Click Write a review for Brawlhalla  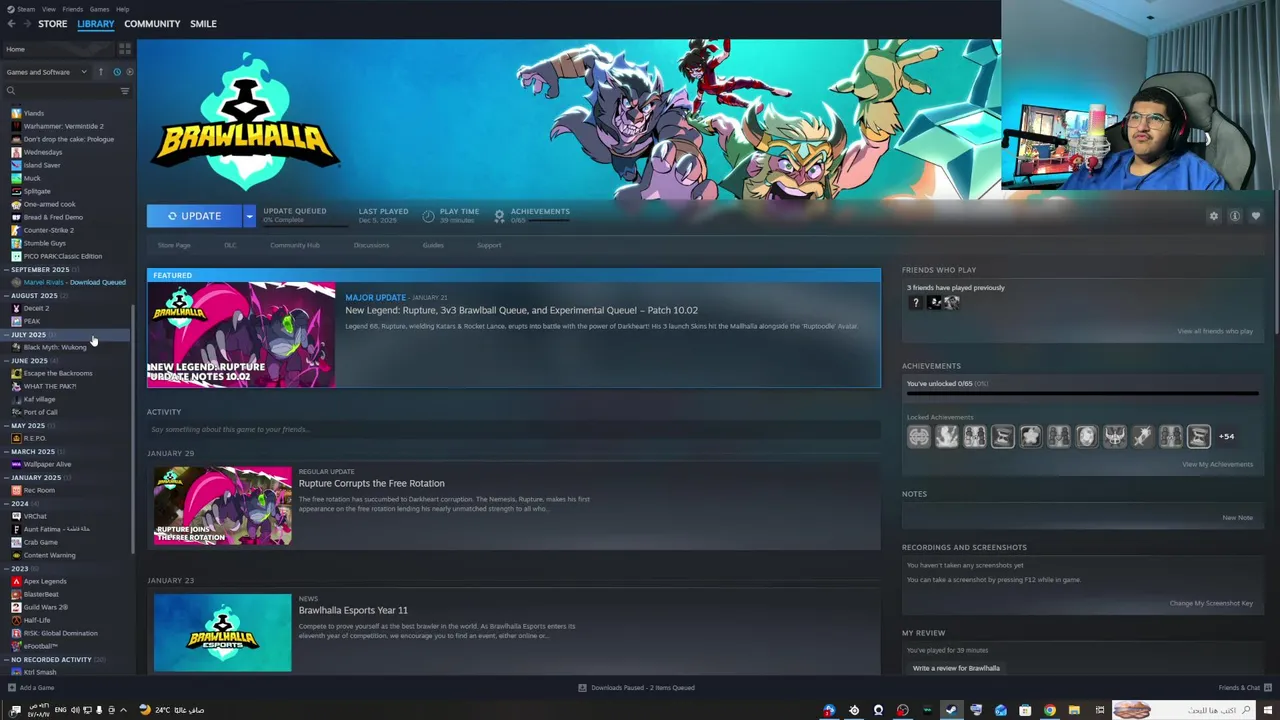[956, 668]
